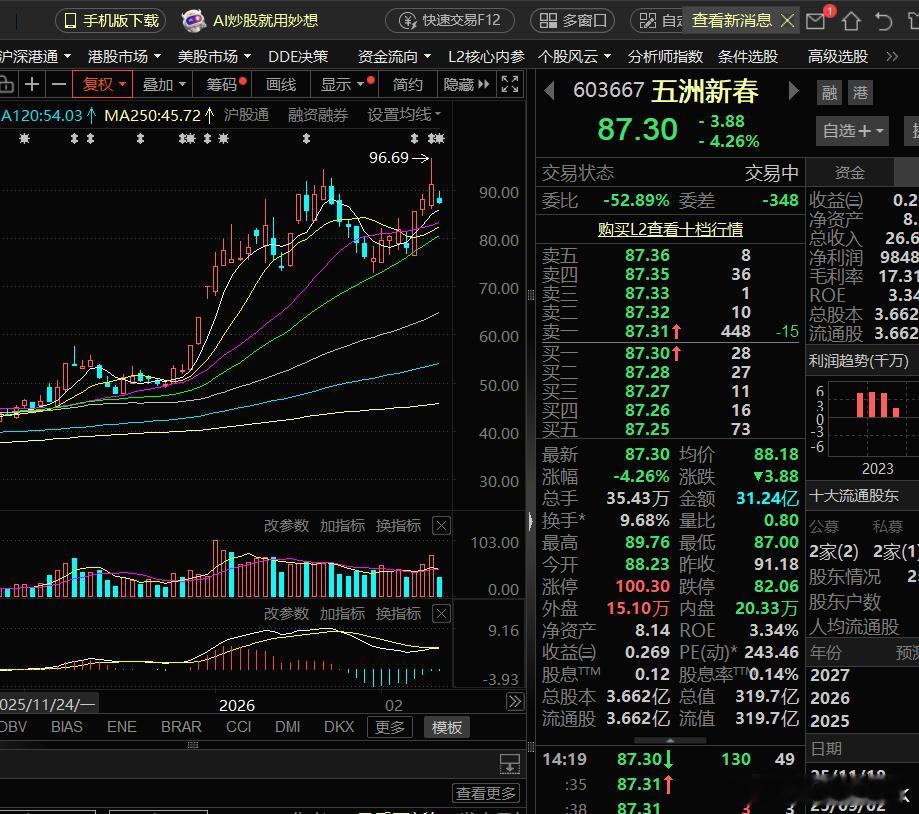Viewport: 919px width, 814px height.
Task: Click 加指标 in volume pane
Action: (x=342, y=526)
